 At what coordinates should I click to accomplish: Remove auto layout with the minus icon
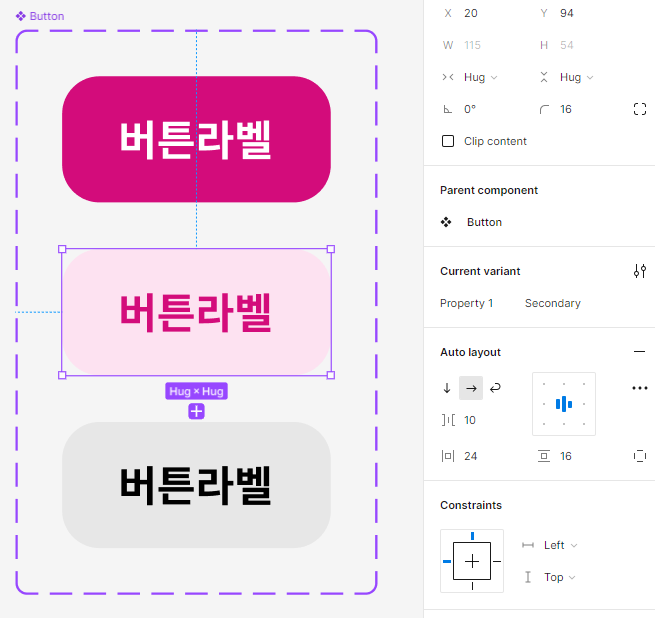pos(639,352)
